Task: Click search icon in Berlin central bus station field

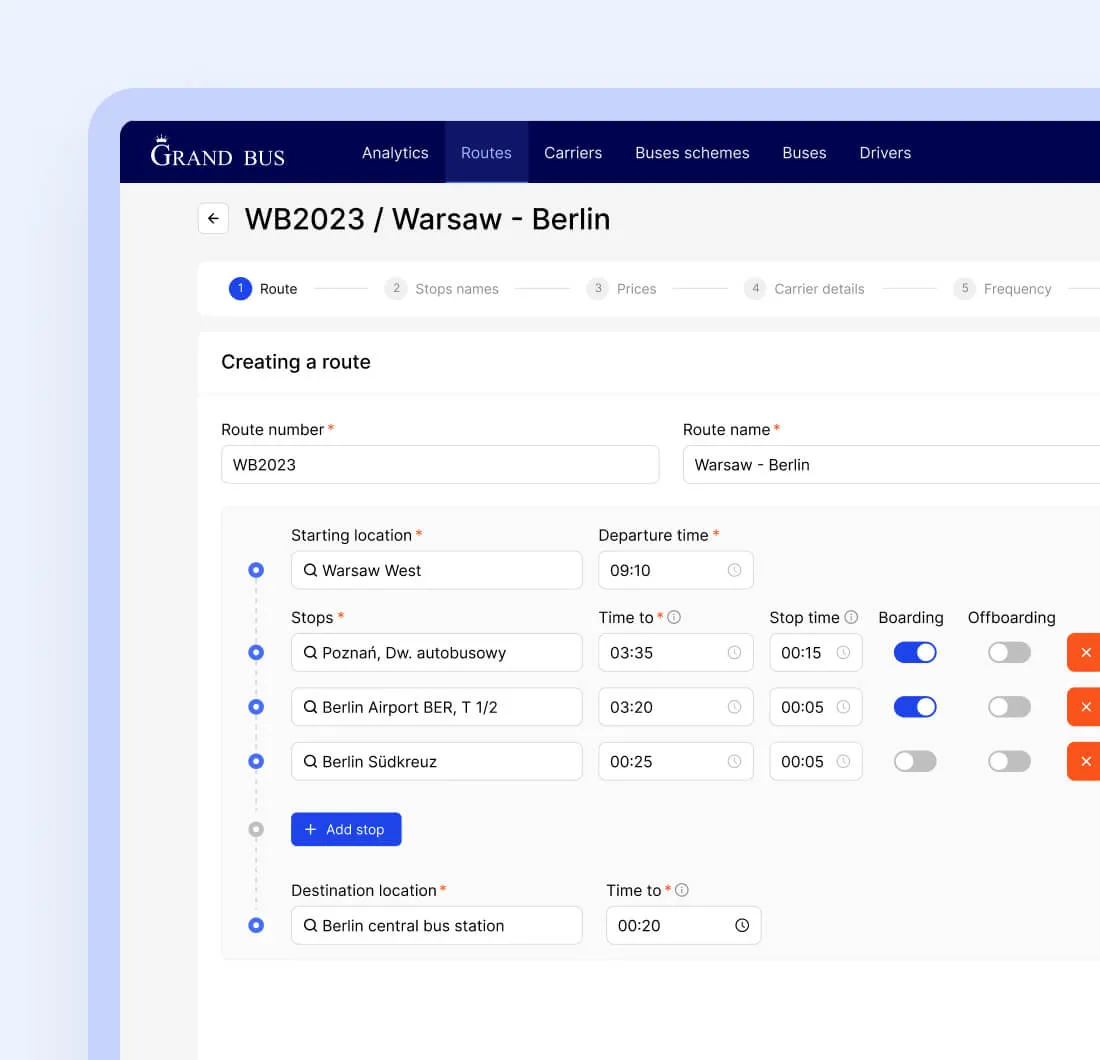Action: point(310,925)
